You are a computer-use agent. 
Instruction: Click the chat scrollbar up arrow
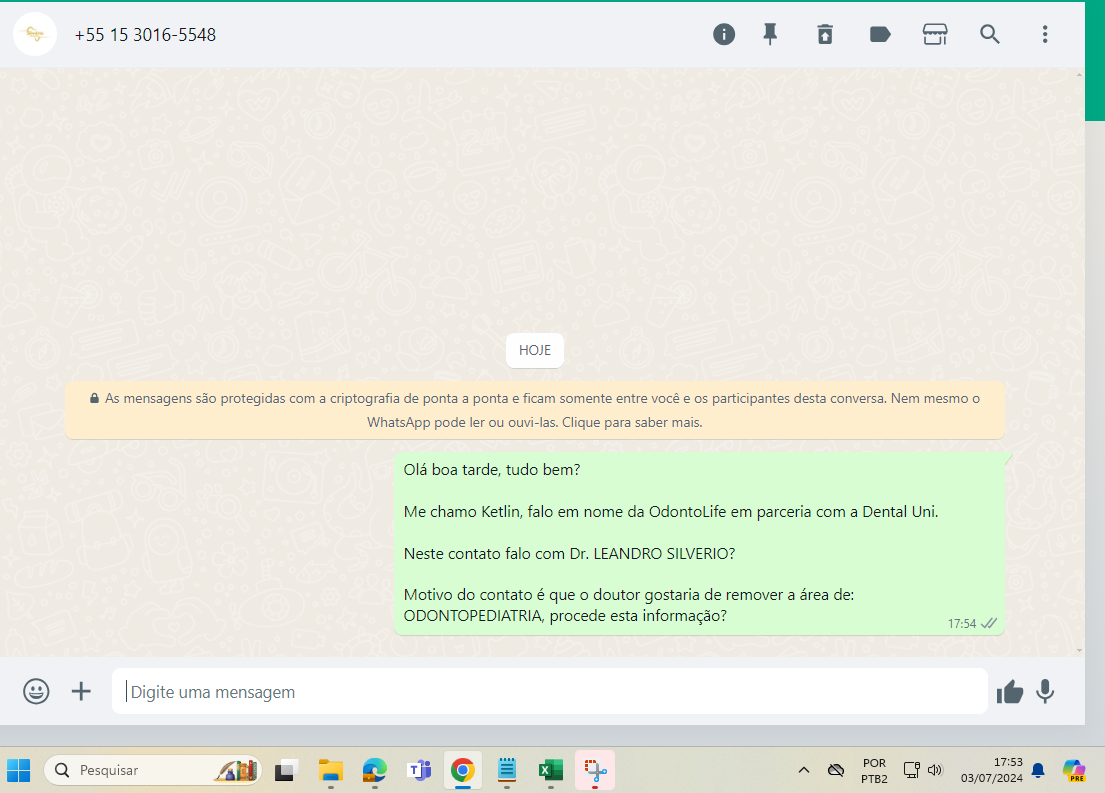click(x=1080, y=74)
